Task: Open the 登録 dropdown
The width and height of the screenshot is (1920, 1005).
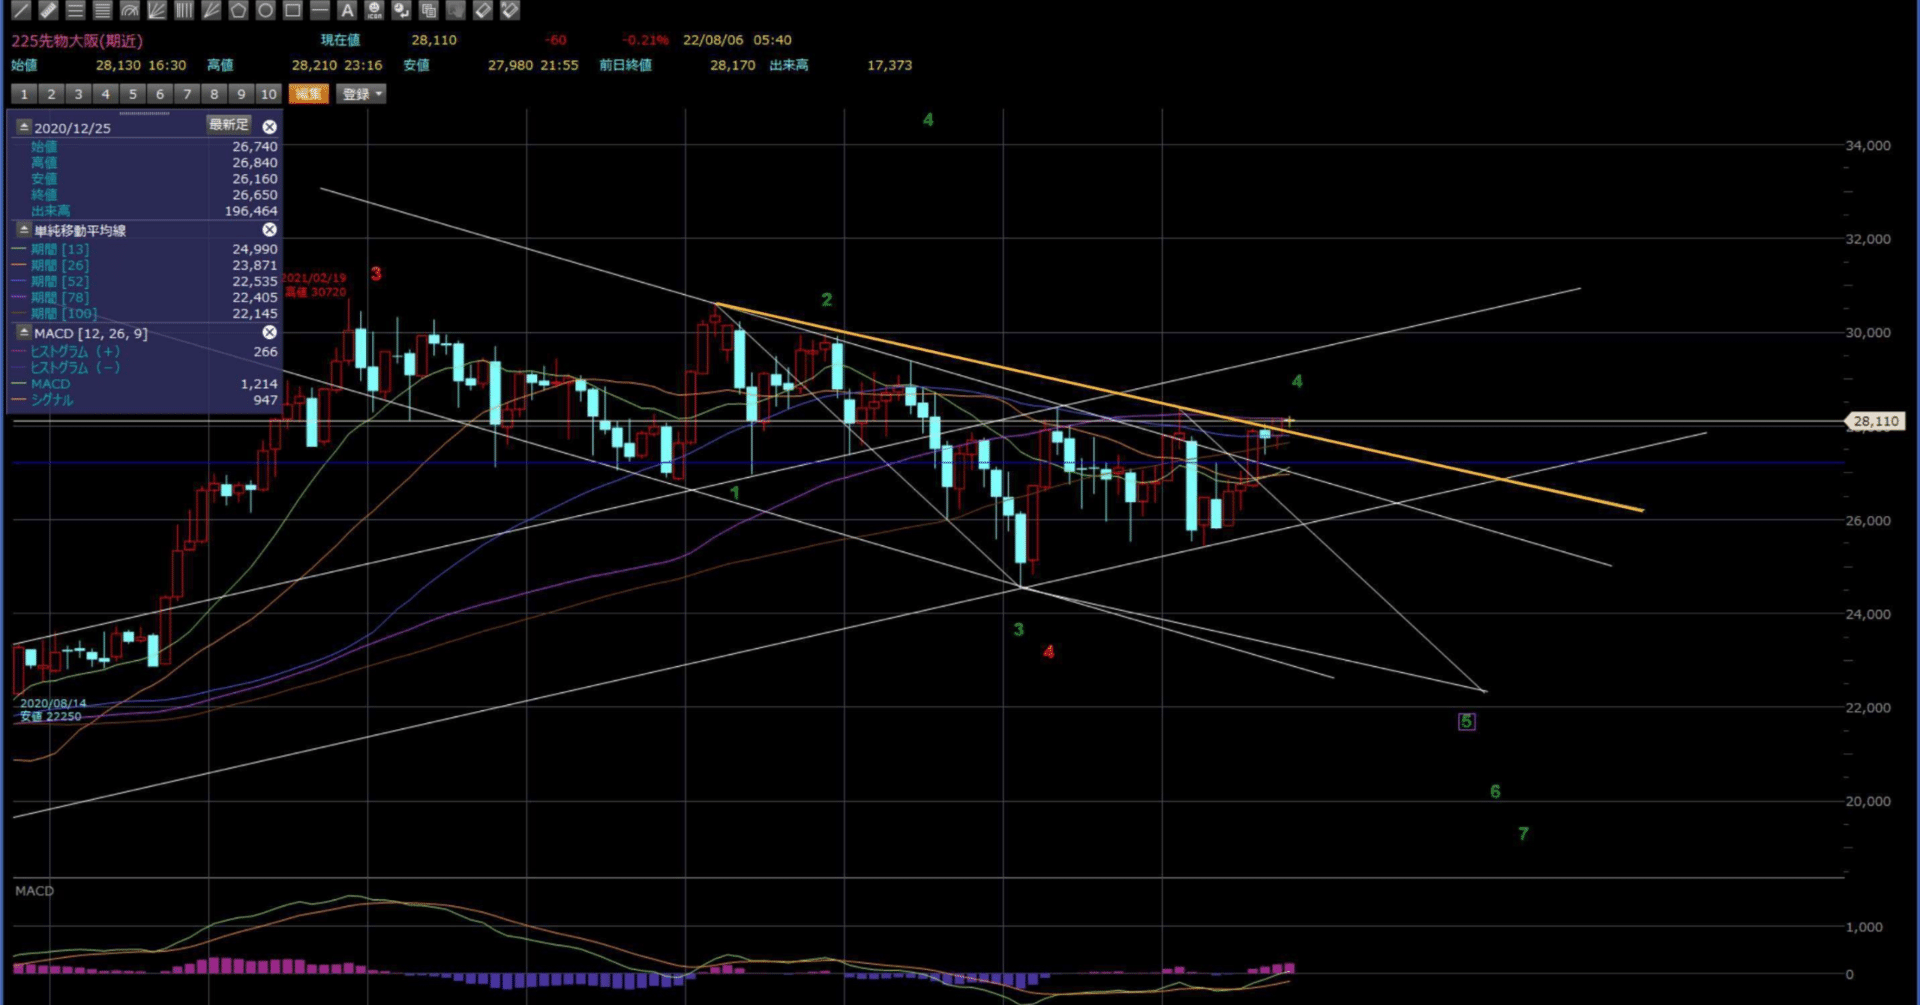Action: [361, 94]
